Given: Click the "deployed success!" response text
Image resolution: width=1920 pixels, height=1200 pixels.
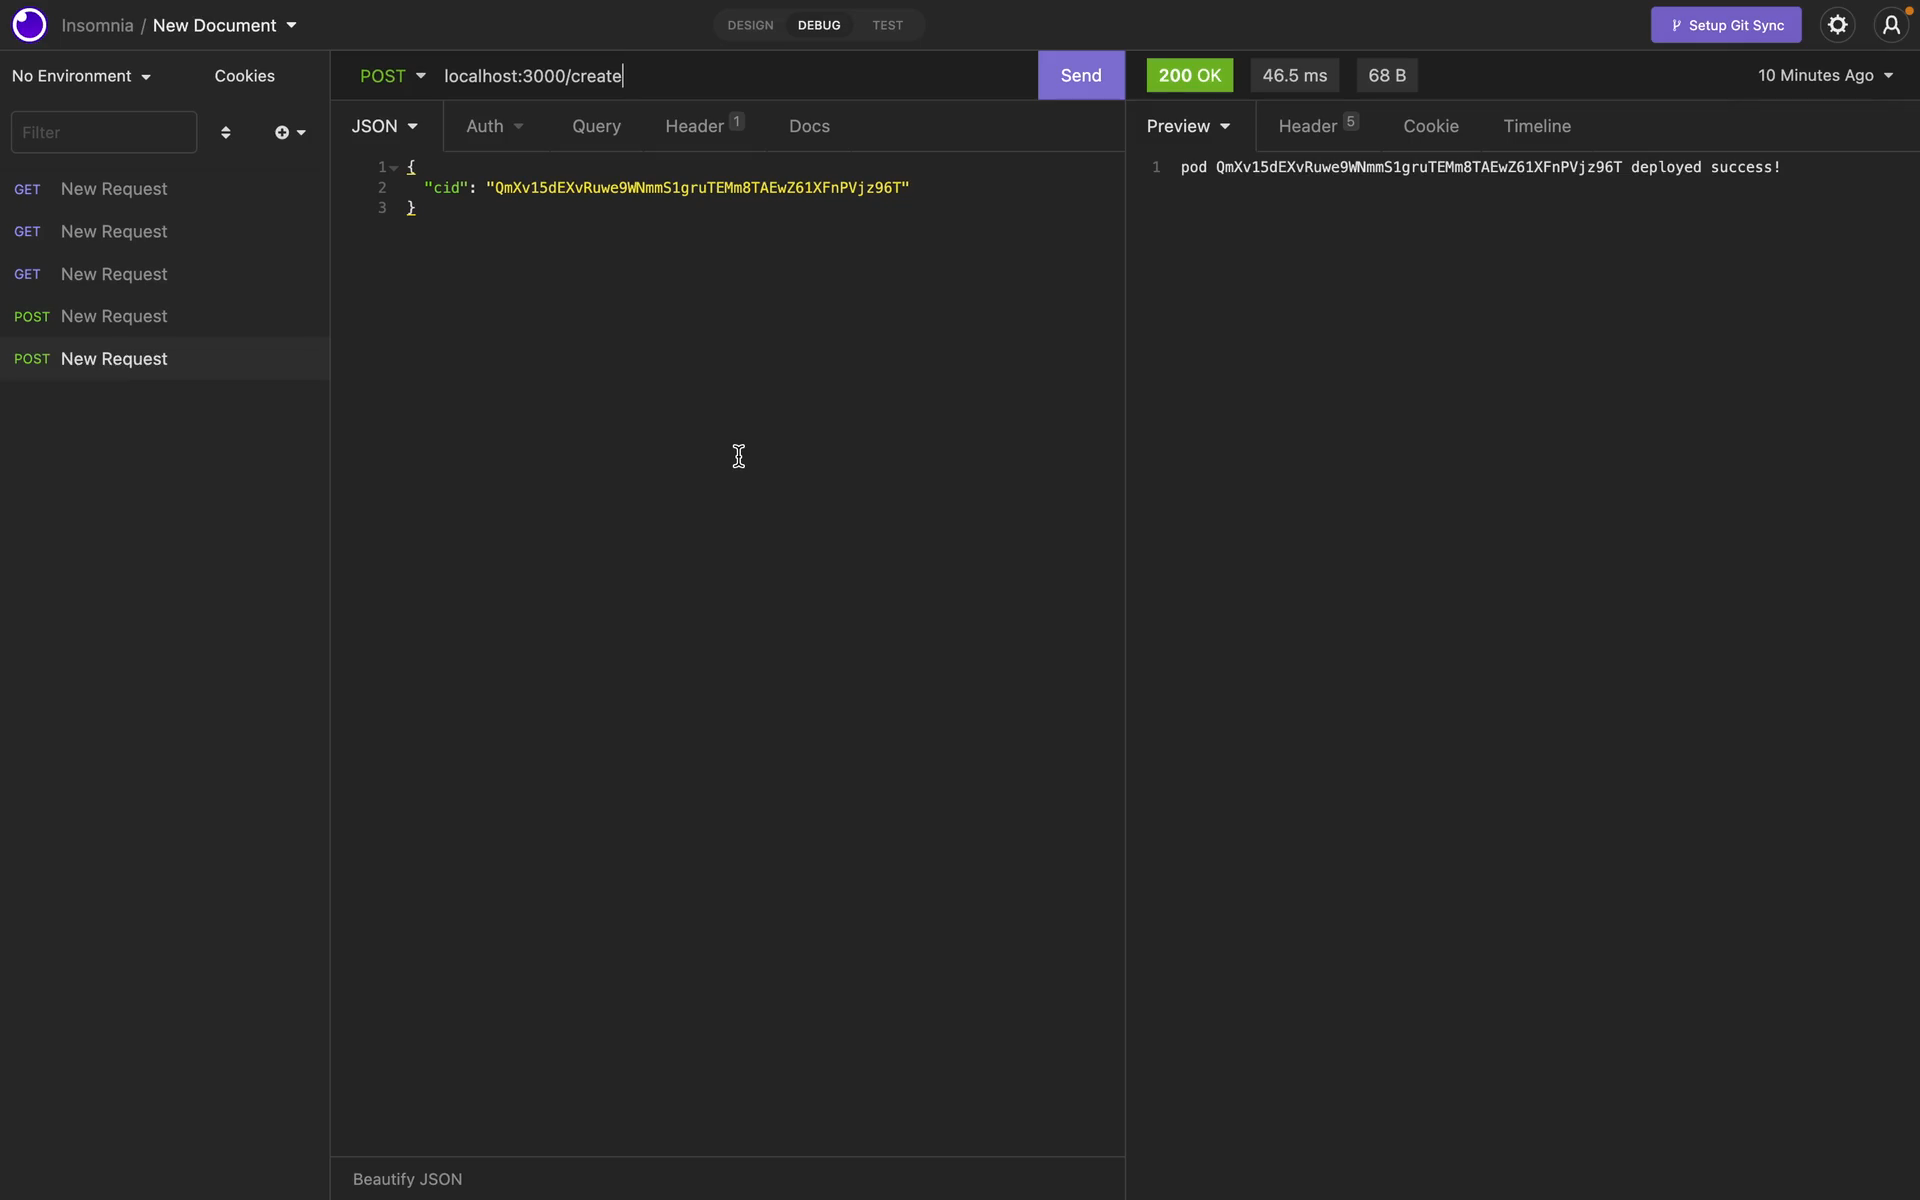Looking at the screenshot, I should pos(1705,167).
